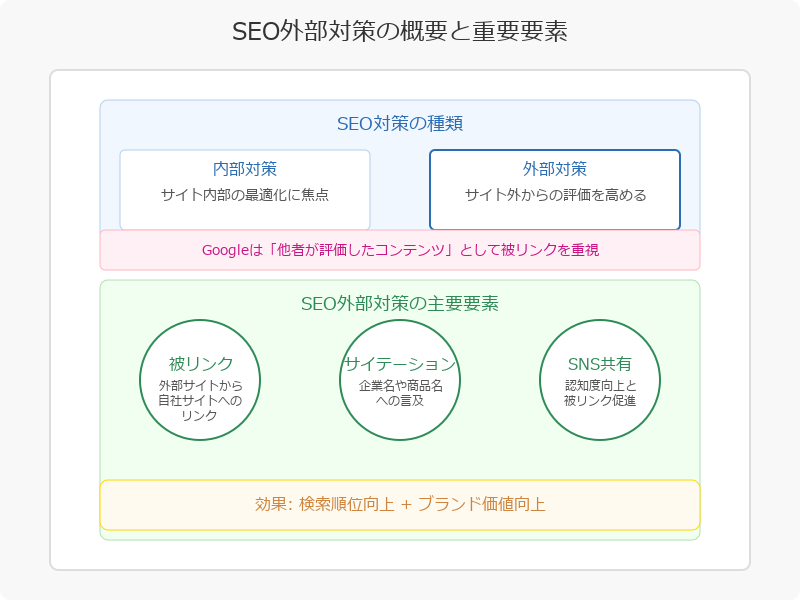This screenshot has height=600, width=800.
Task: Click 企業名や商品名への言及 description
Action: (x=400, y=393)
